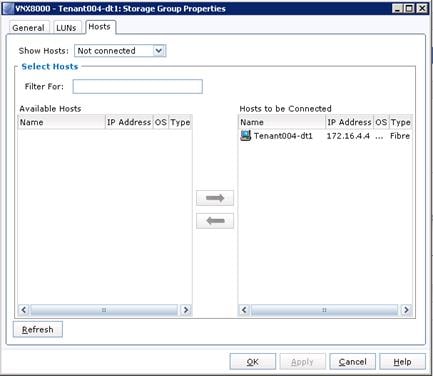This screenshot has height=376, width=433.
Task: Sort Available Hosts by Name column
Action: tap(61, 122)
